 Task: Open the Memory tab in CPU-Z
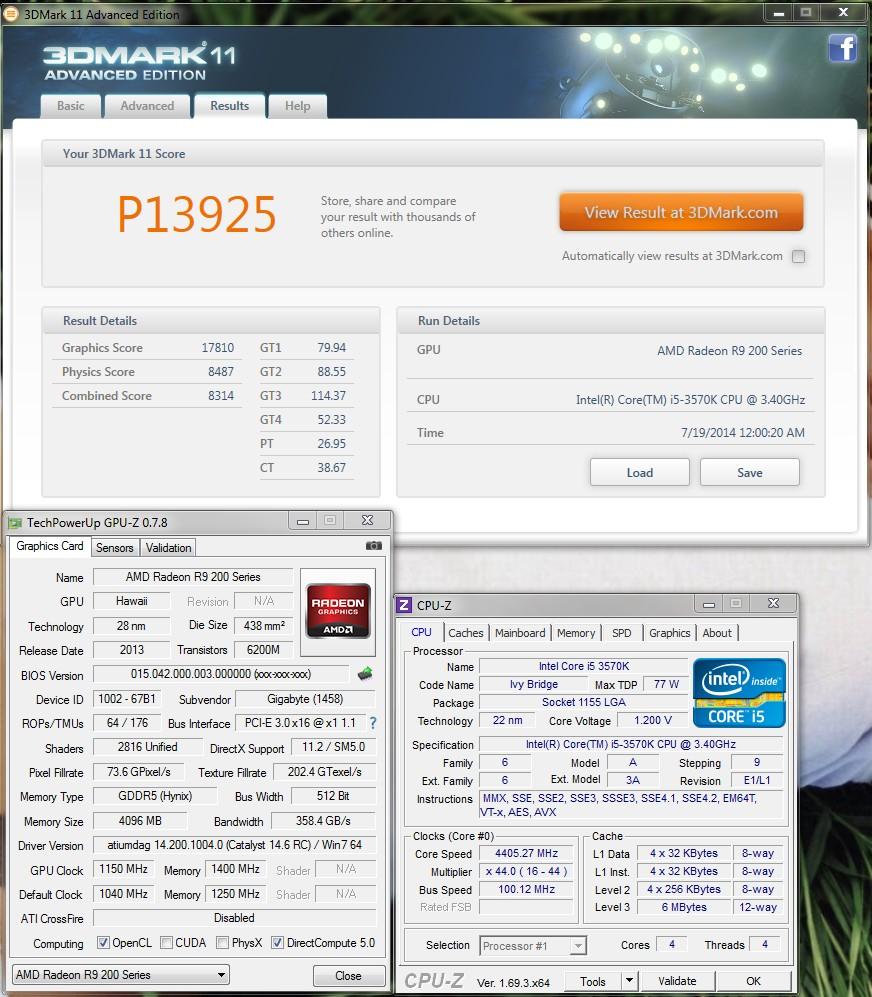coord(576,633)
